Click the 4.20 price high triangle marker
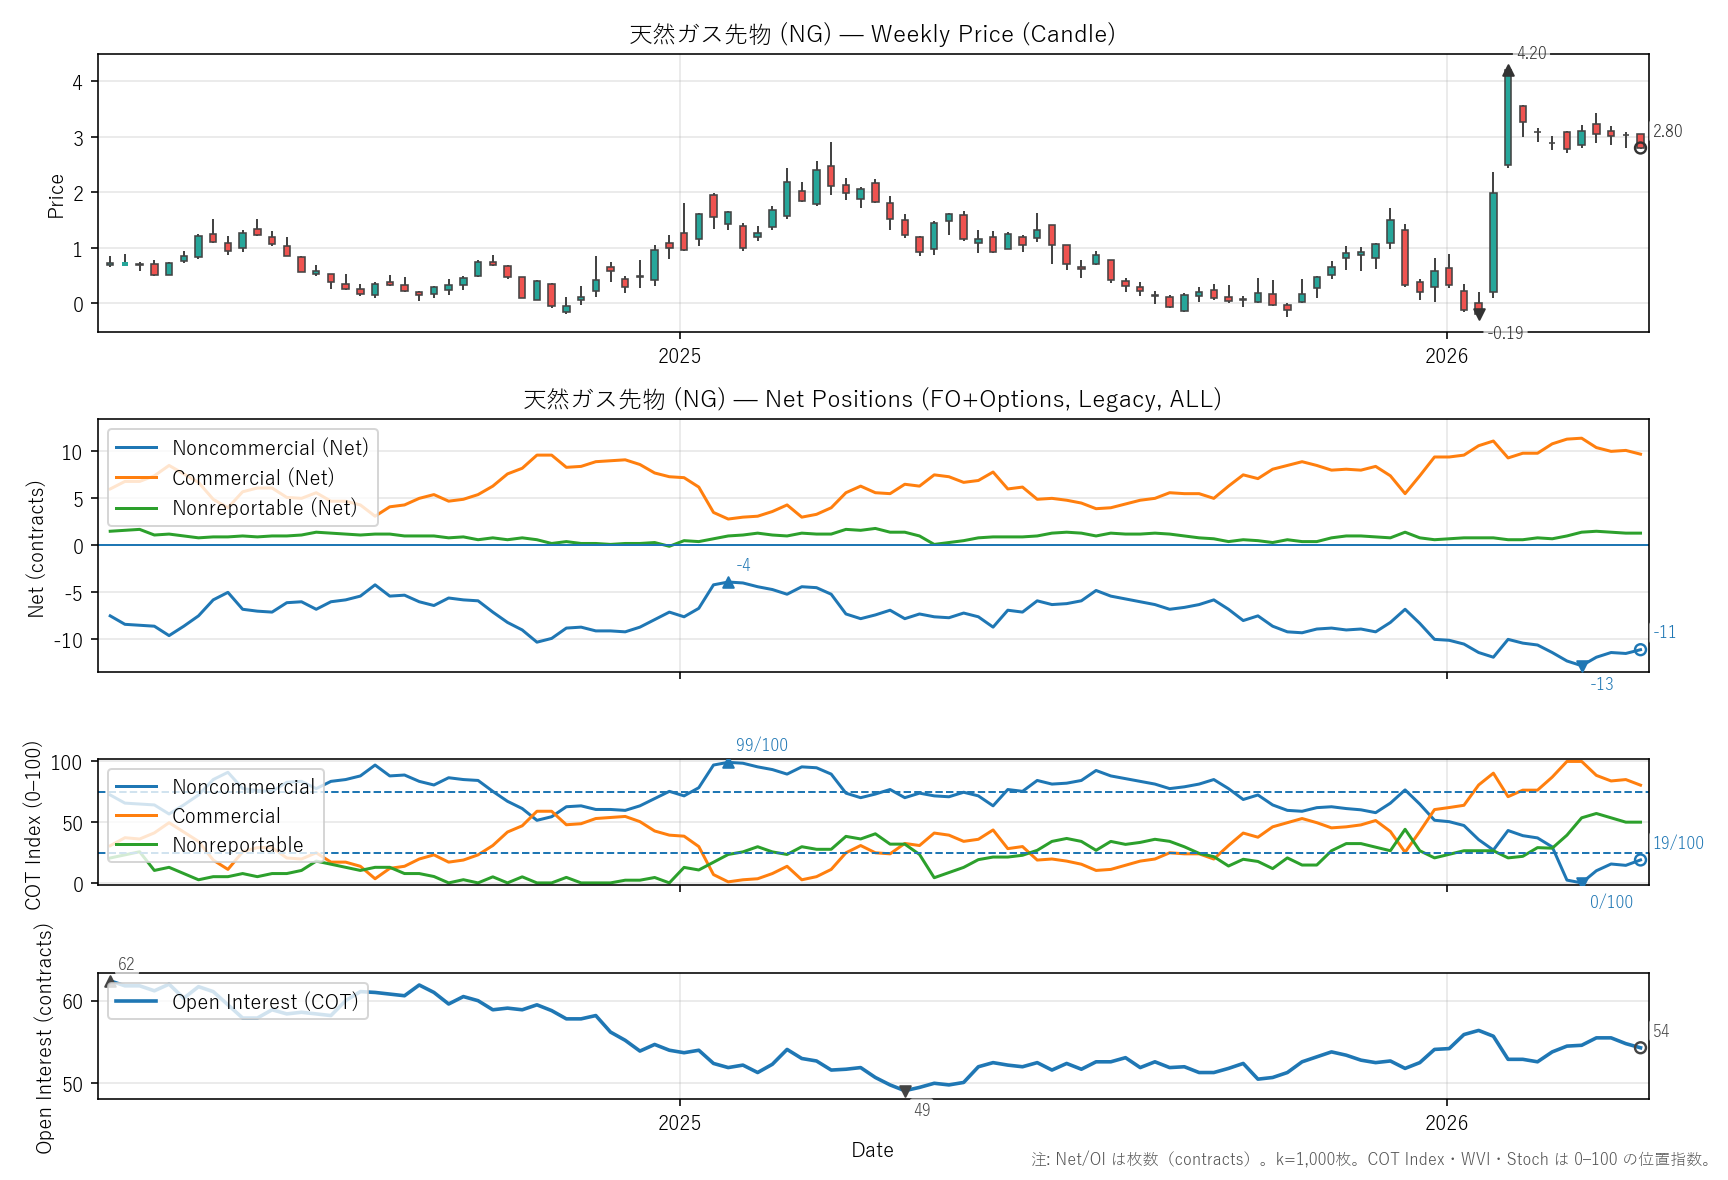 point(1508,71)
